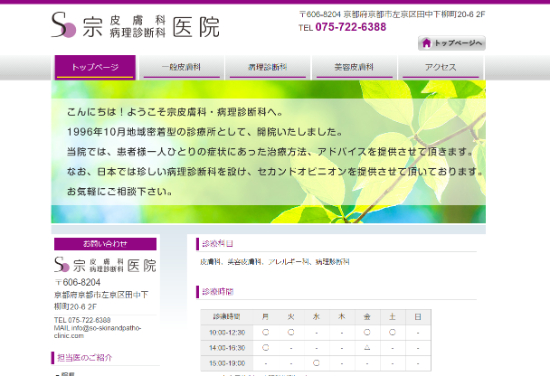Click the 15:00-19:00 row header
The height and width of the screenshot is (376, 550).
tap(227, 363)
